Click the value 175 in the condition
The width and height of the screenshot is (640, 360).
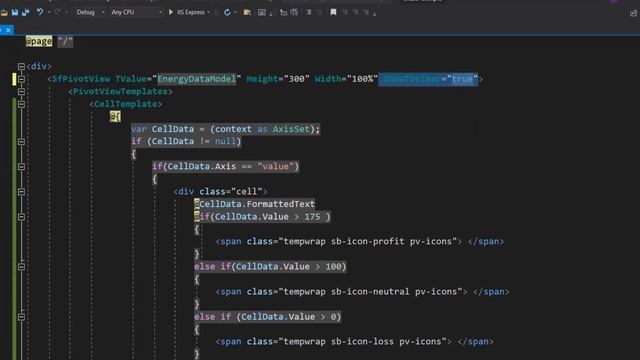pos(312,217)
